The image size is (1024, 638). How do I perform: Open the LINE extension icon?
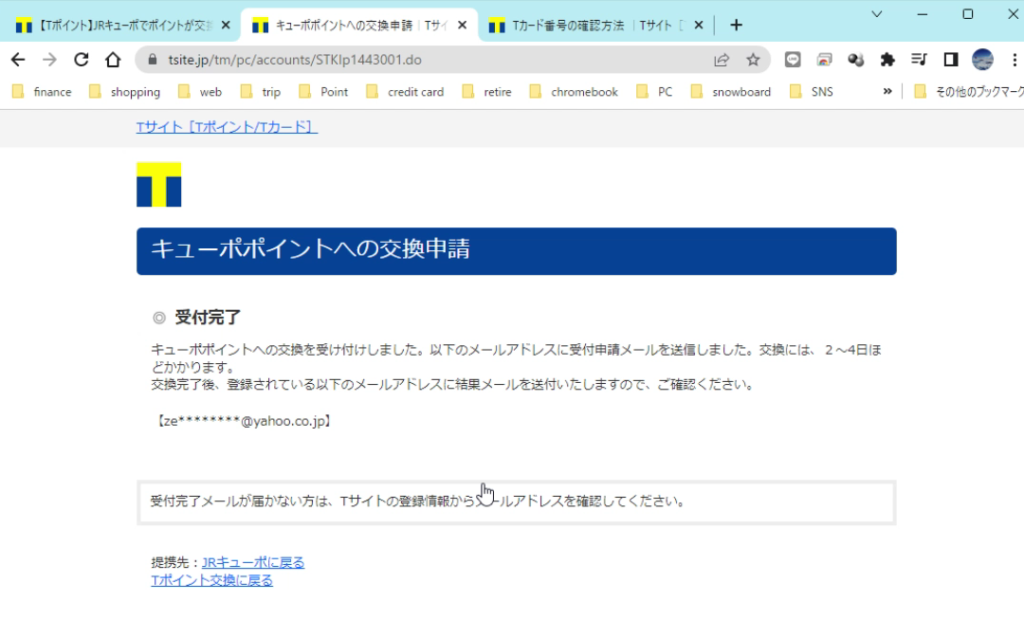point(792,60)
